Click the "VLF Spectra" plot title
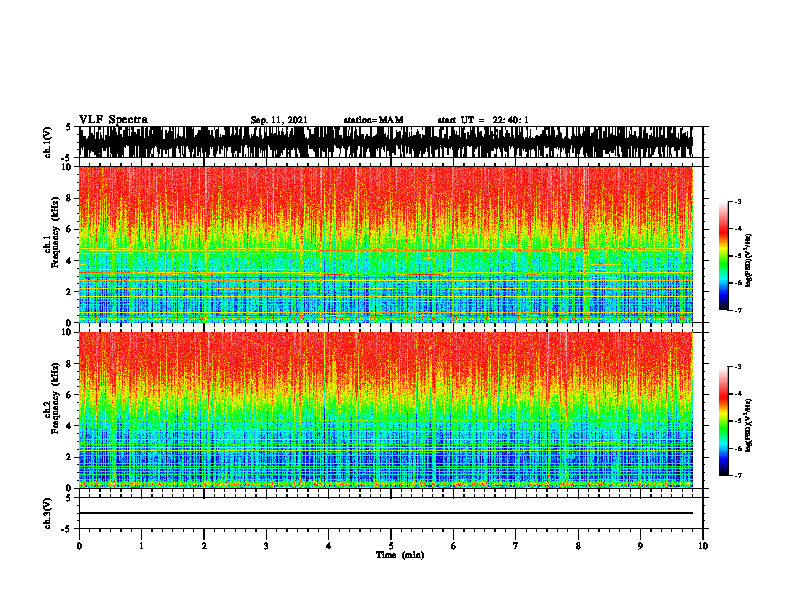The height and width of the screenshot is (612, 792). tap(113, 120)
